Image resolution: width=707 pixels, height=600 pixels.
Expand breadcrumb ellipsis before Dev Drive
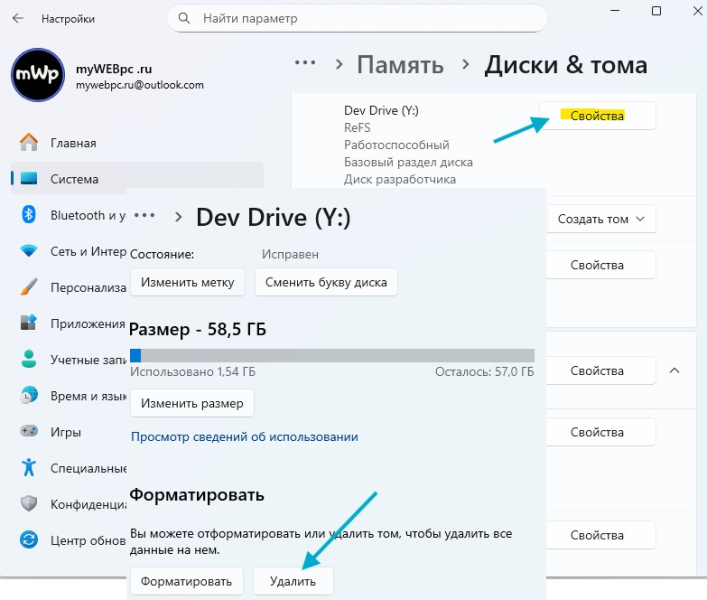point(144,215)
